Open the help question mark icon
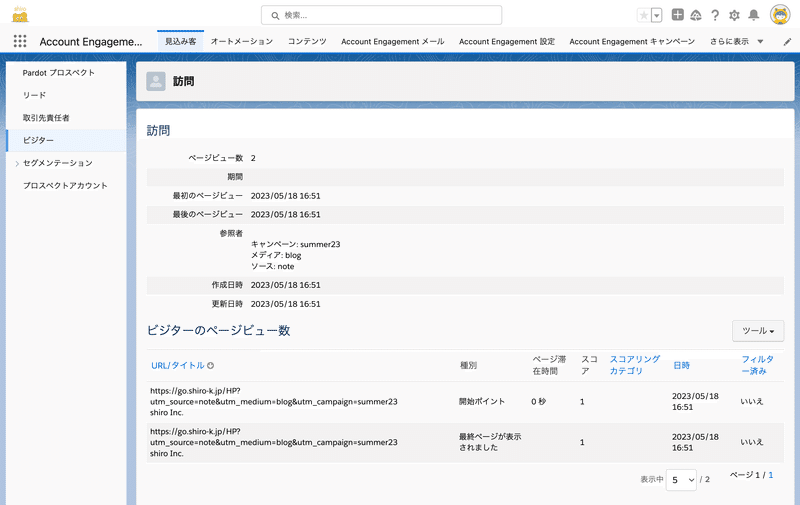Viewport: 800px width, 505px height. point(715,15)
